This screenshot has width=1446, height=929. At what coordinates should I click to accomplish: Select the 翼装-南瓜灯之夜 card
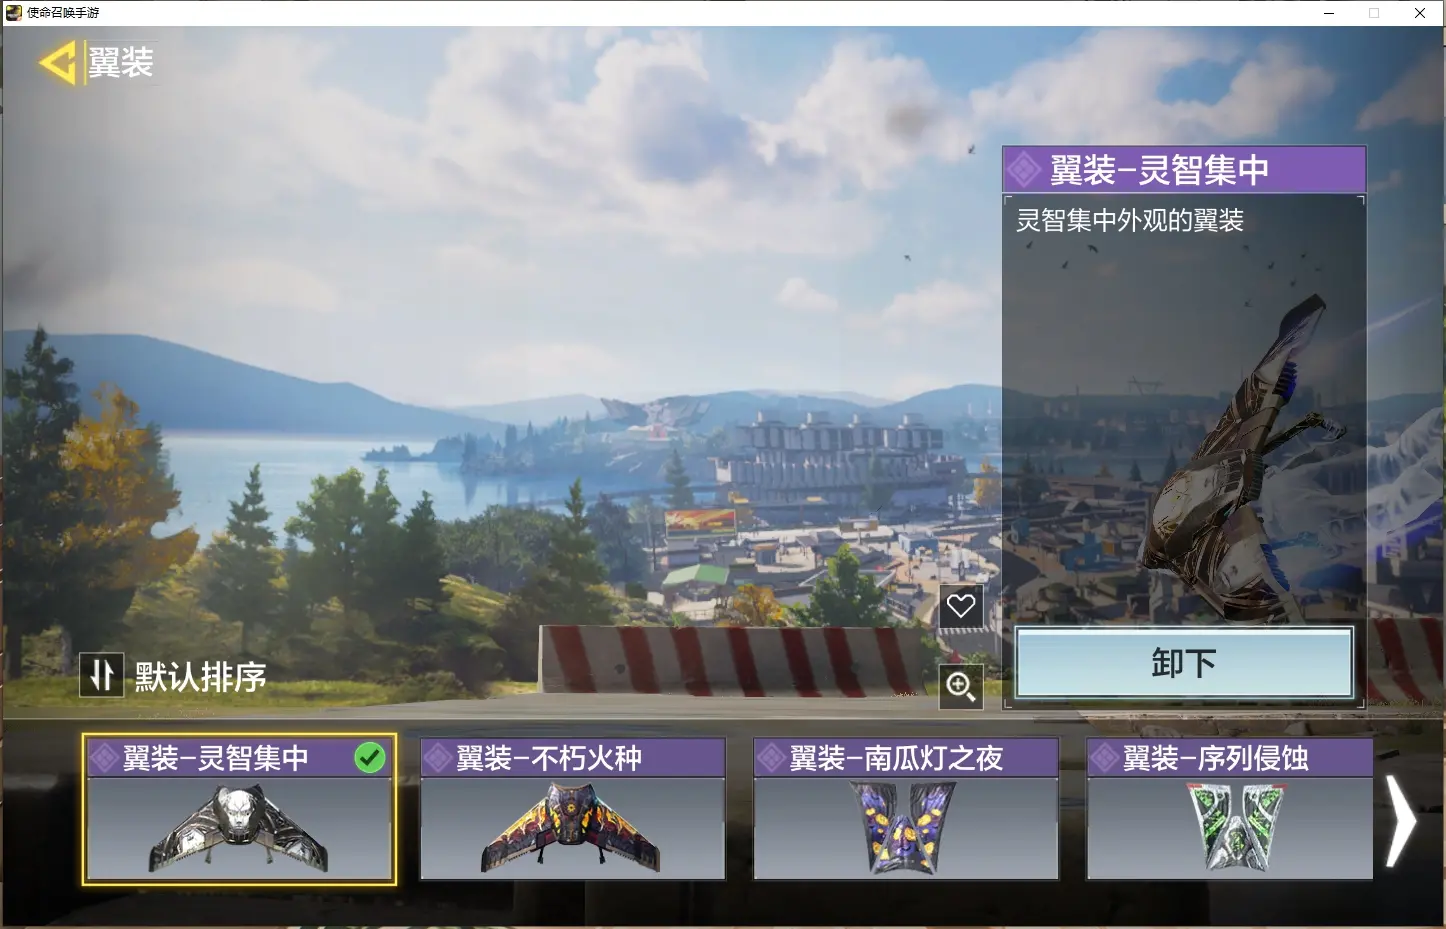click(x=906, y=809)
